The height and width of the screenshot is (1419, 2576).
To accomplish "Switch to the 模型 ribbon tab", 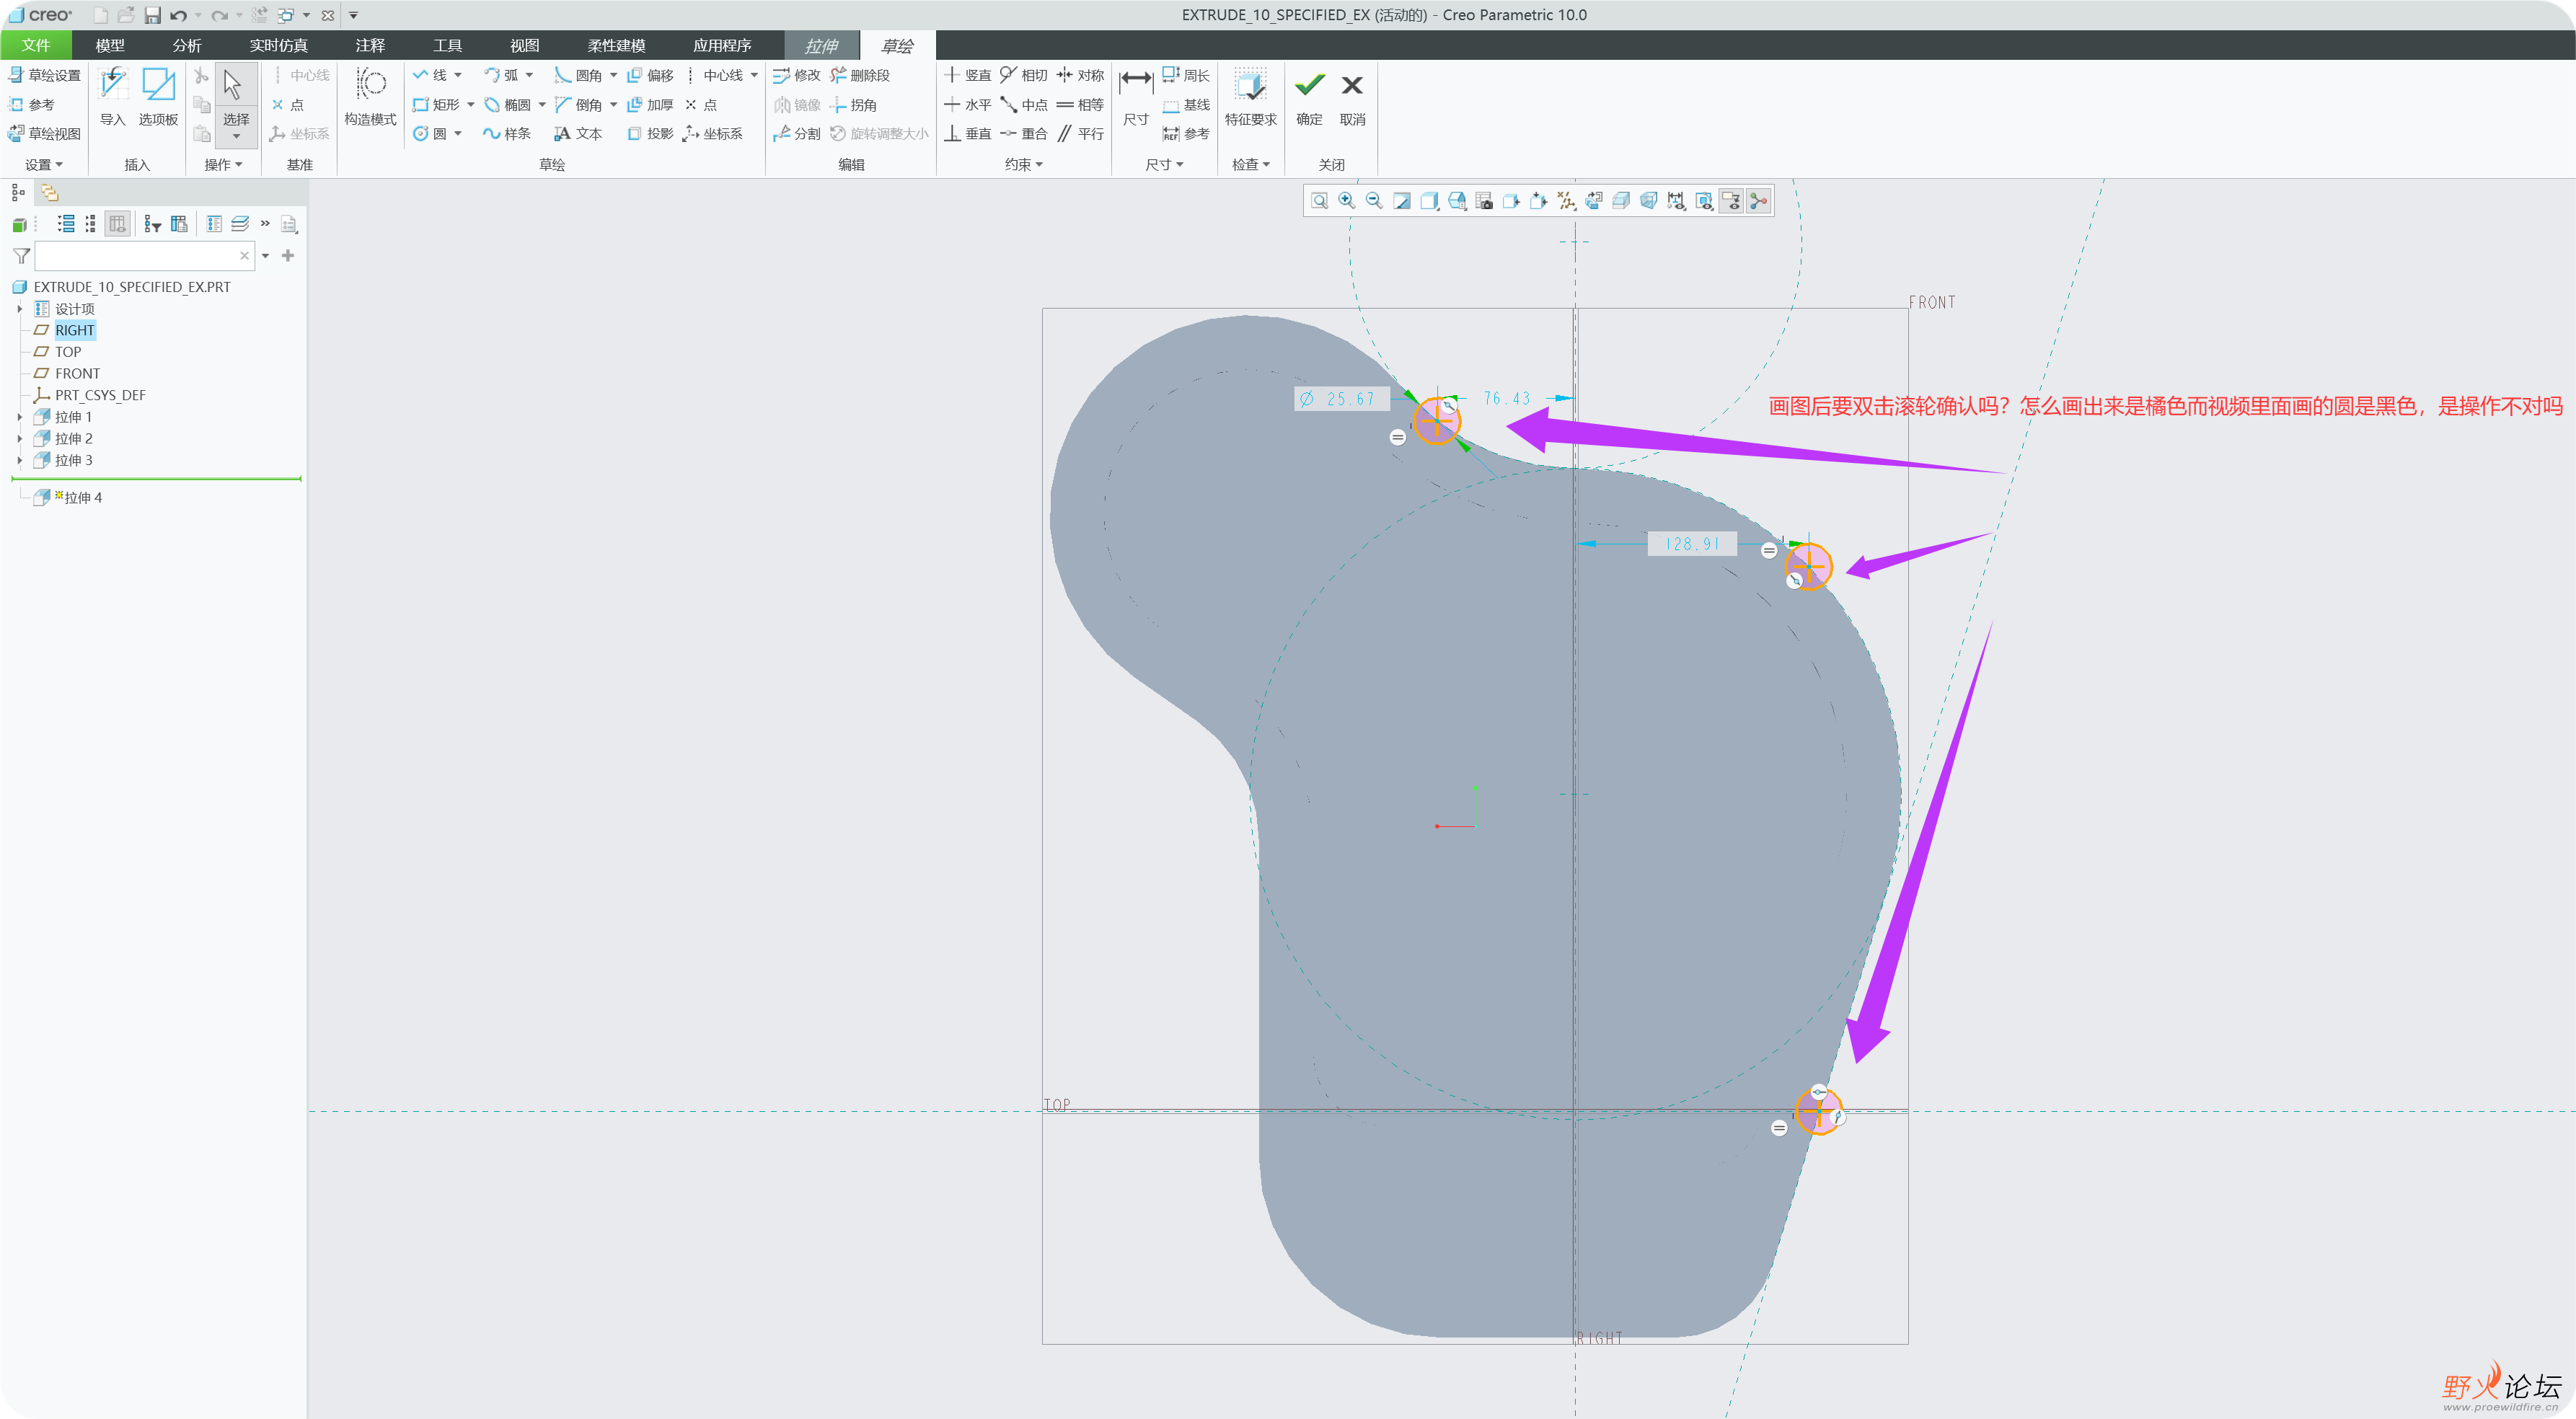I will coord(110,46).
